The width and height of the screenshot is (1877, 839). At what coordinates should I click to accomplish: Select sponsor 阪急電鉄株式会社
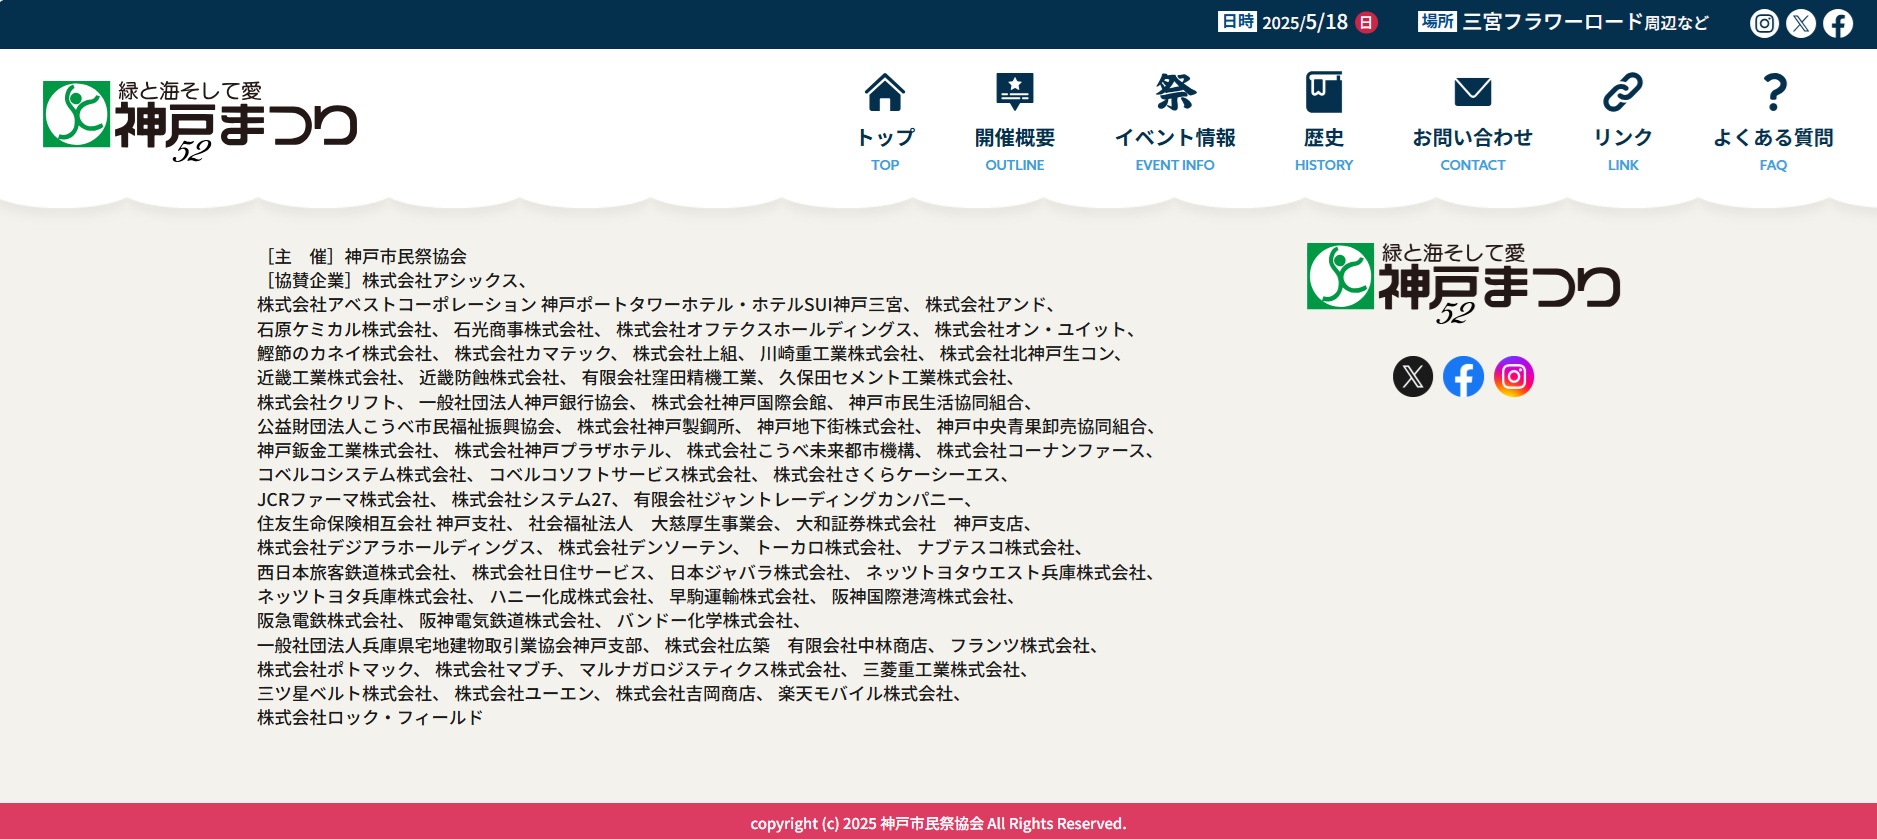point(327,621)
